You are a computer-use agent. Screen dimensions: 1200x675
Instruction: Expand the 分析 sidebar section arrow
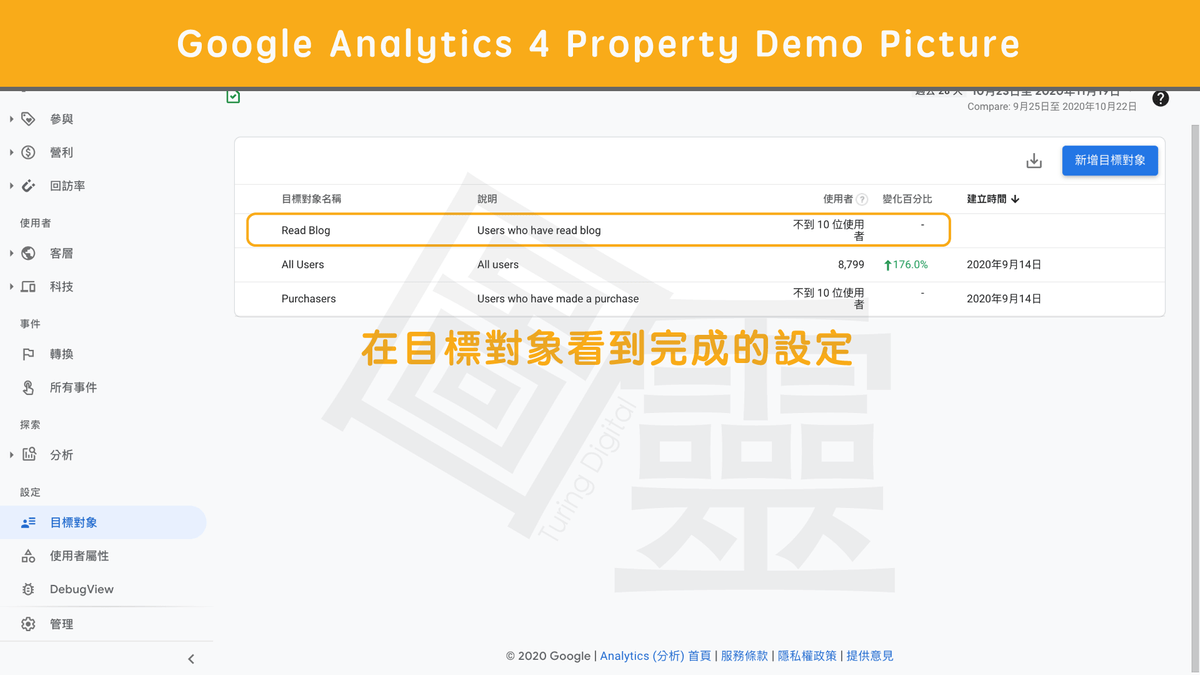12,455
